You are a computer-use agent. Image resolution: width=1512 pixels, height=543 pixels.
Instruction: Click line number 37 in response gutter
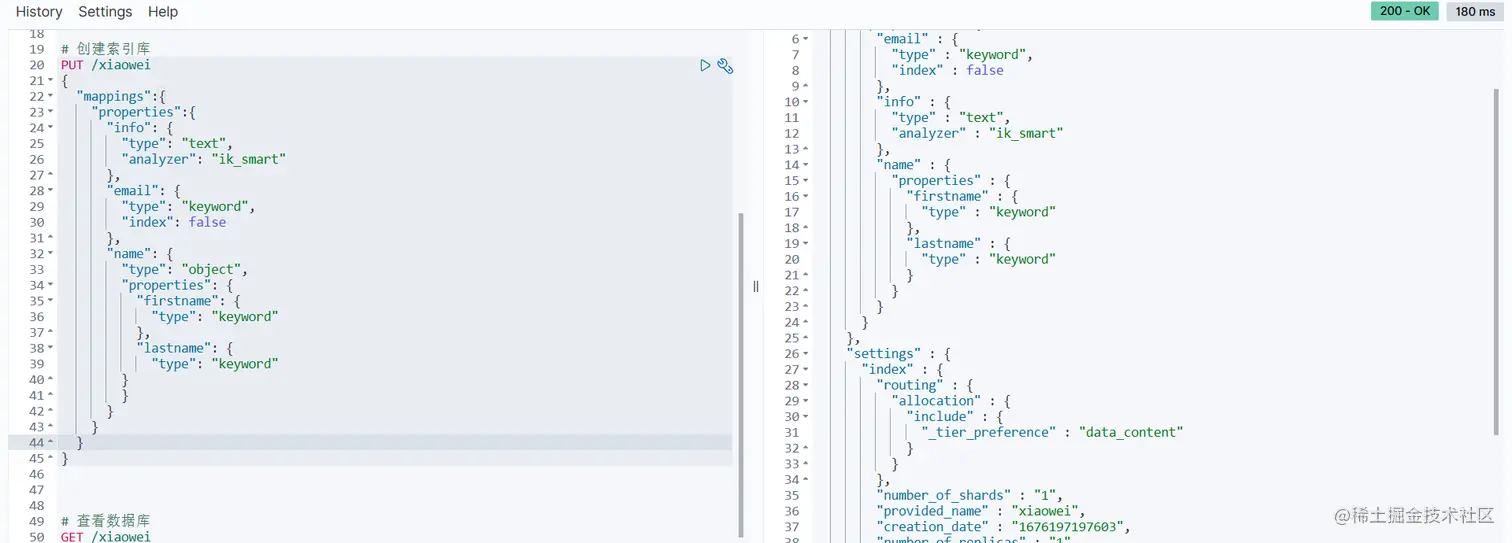pos(792,527)
